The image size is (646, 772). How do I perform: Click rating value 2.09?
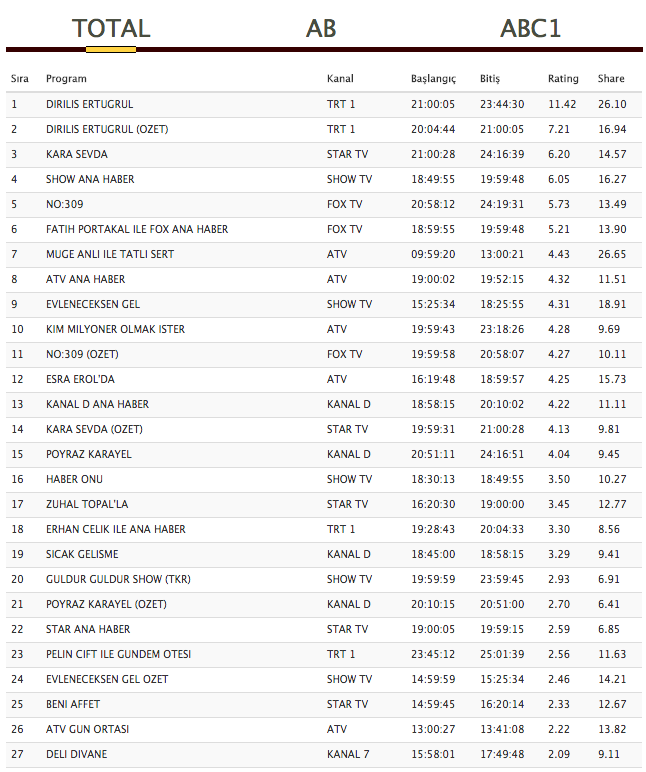[x=559, y=754]
